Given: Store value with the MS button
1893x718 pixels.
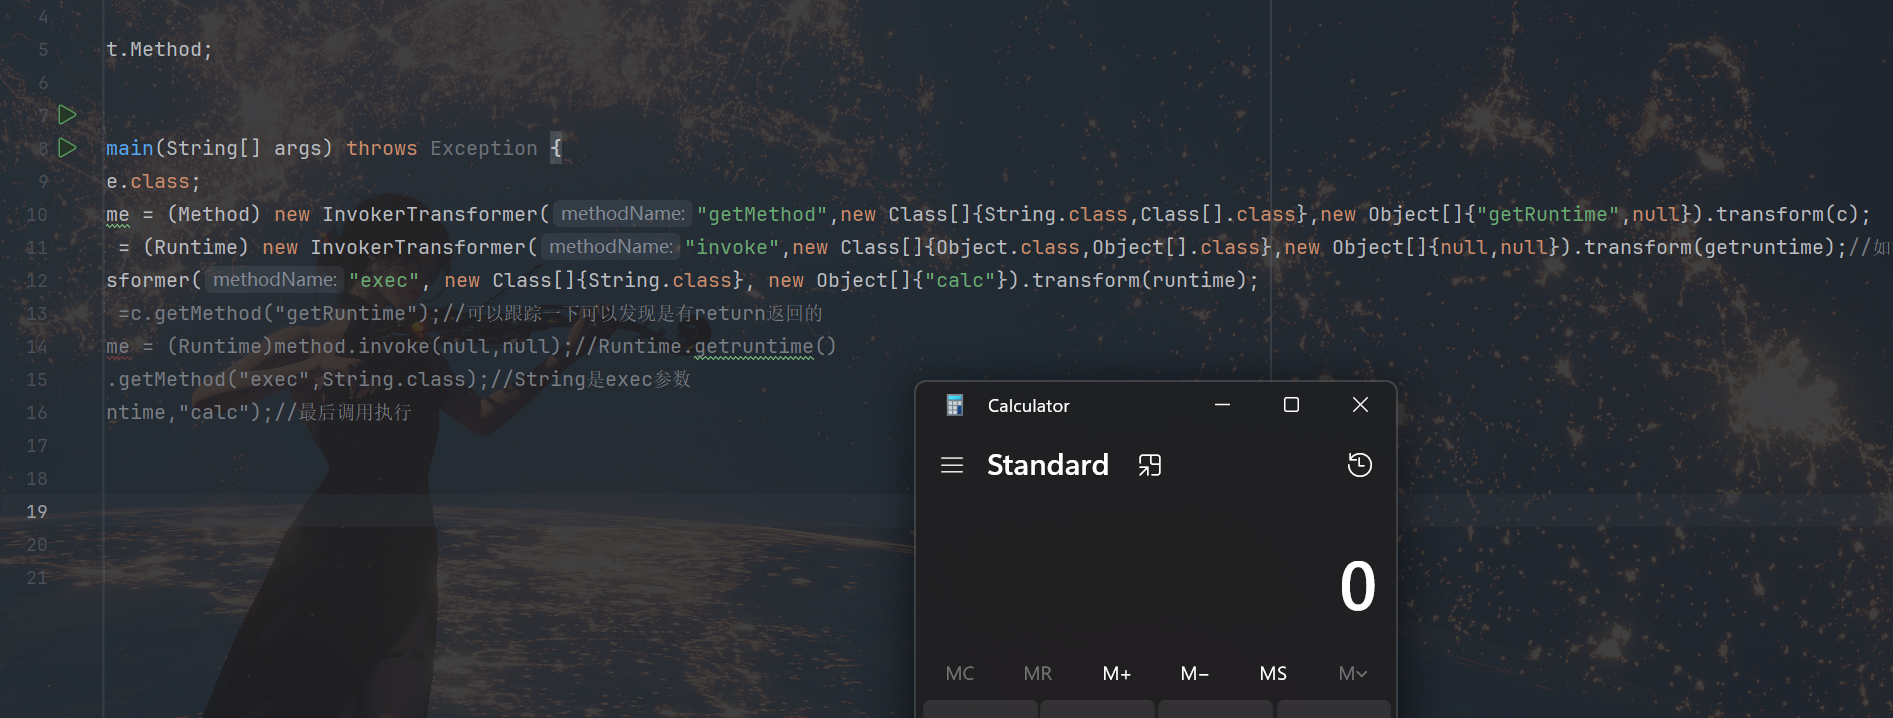Looking at the screenshot, I should pos(1273,673).
